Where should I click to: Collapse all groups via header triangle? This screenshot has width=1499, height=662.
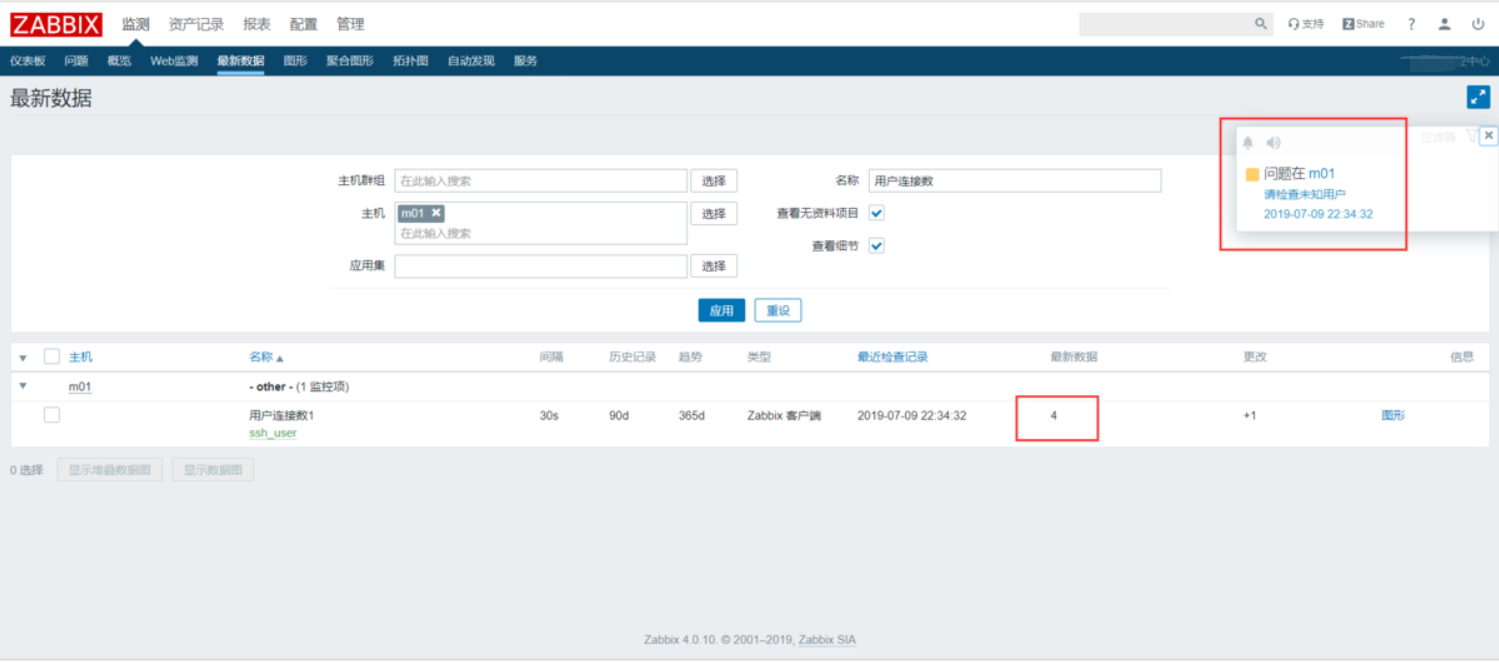point(23,358)
